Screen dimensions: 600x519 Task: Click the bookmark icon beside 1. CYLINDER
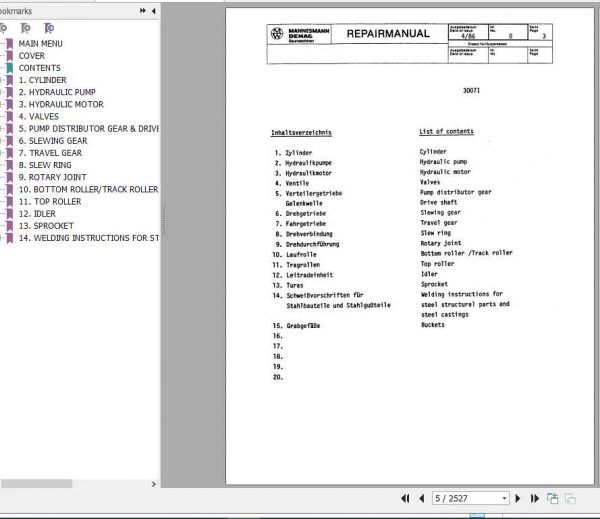(x=10, y=80)
